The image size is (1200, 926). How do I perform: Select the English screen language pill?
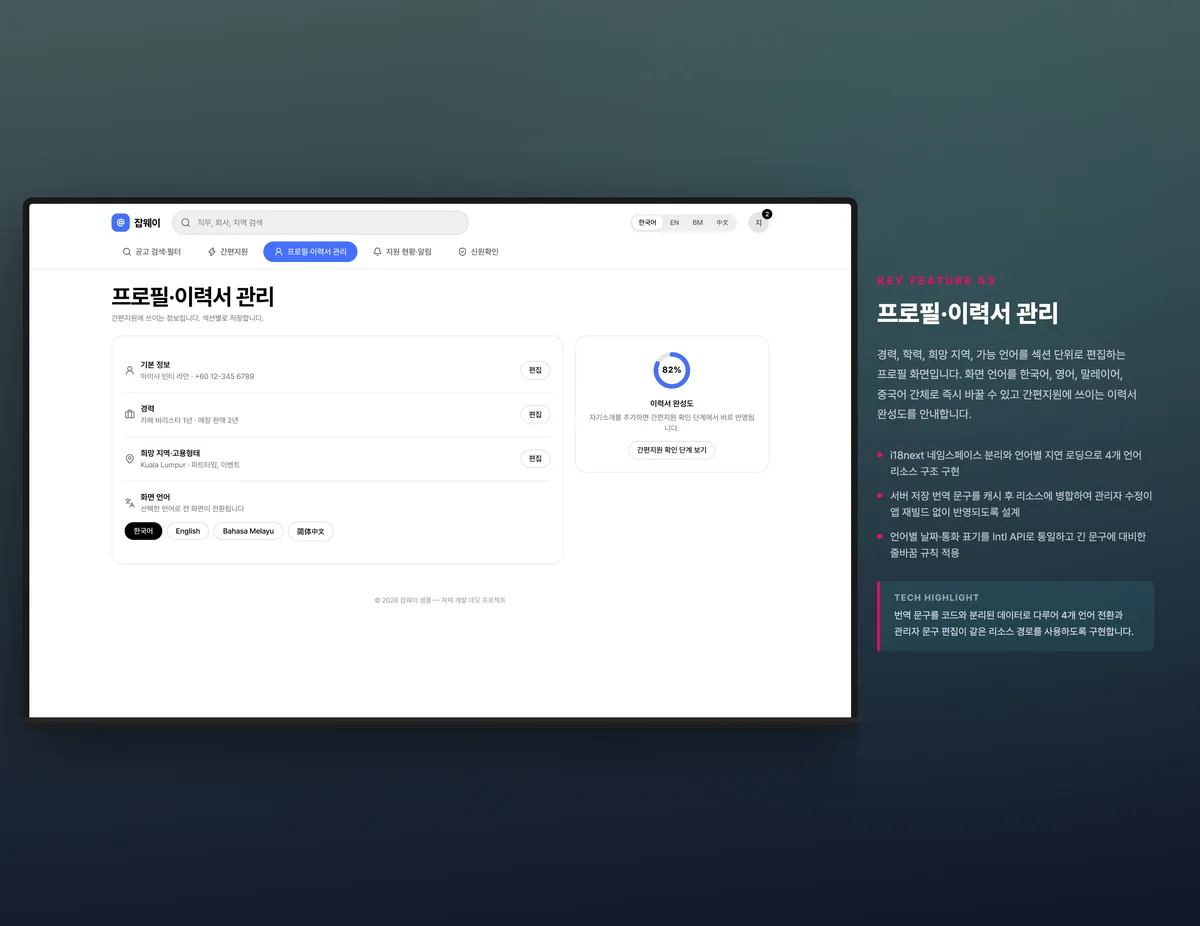188,531
